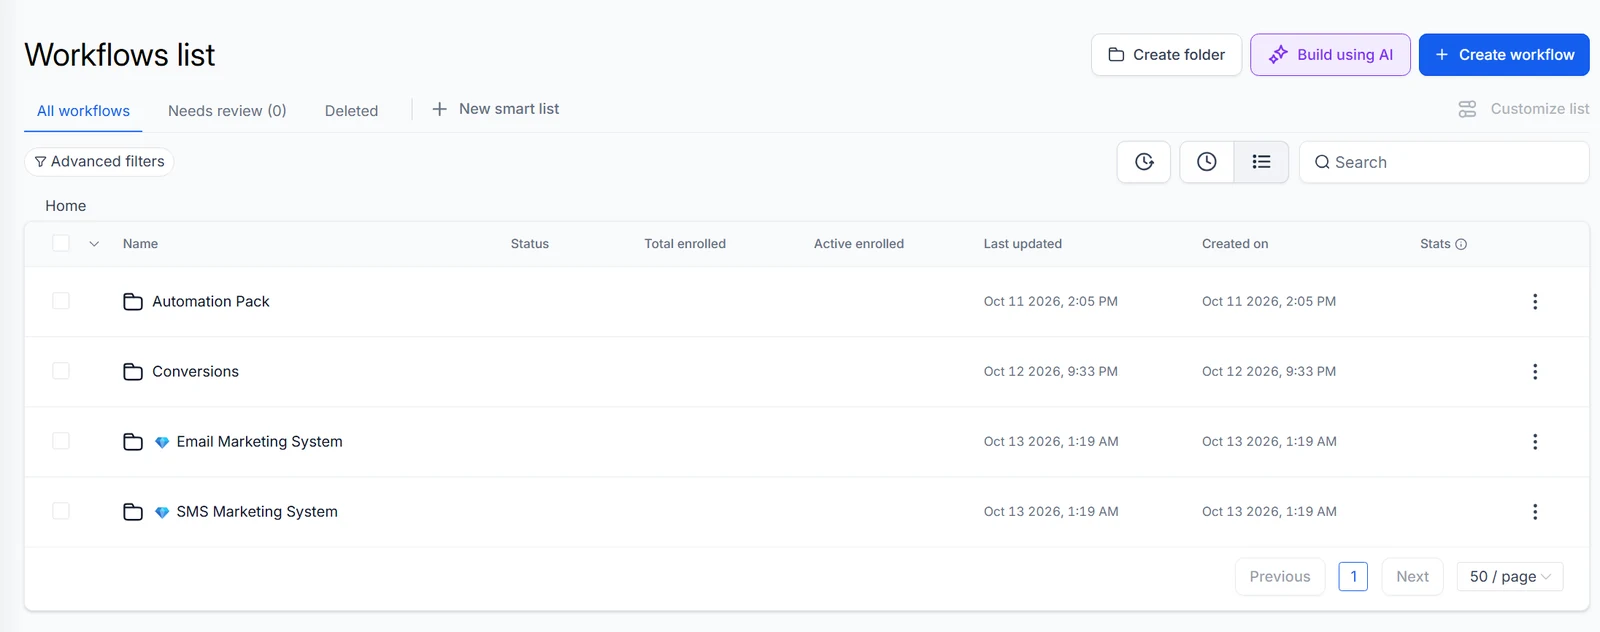The width and height of the screenshot is (1600, 632).
Task: Open three-dot menu for Email Marketing System
Action: click(1535, 441)
